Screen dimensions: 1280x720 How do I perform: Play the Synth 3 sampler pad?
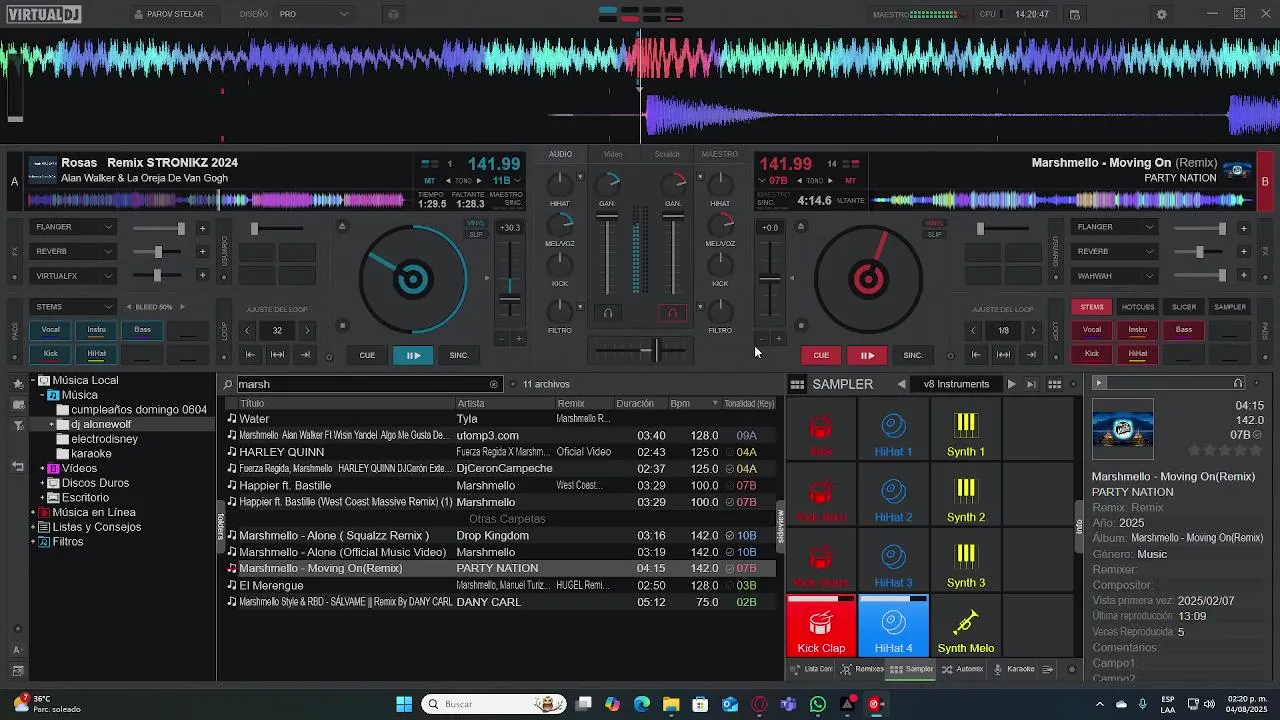click(x=965, y=562)
